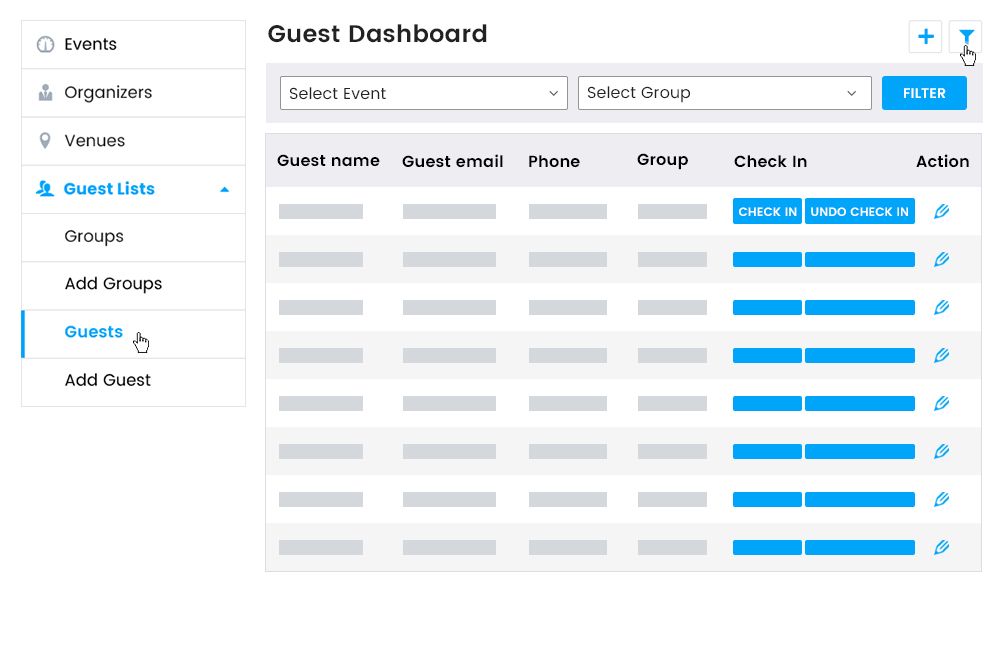
Task: Open filters via the funnel icon
Action: pyautogui.click(x=966, y=36)
